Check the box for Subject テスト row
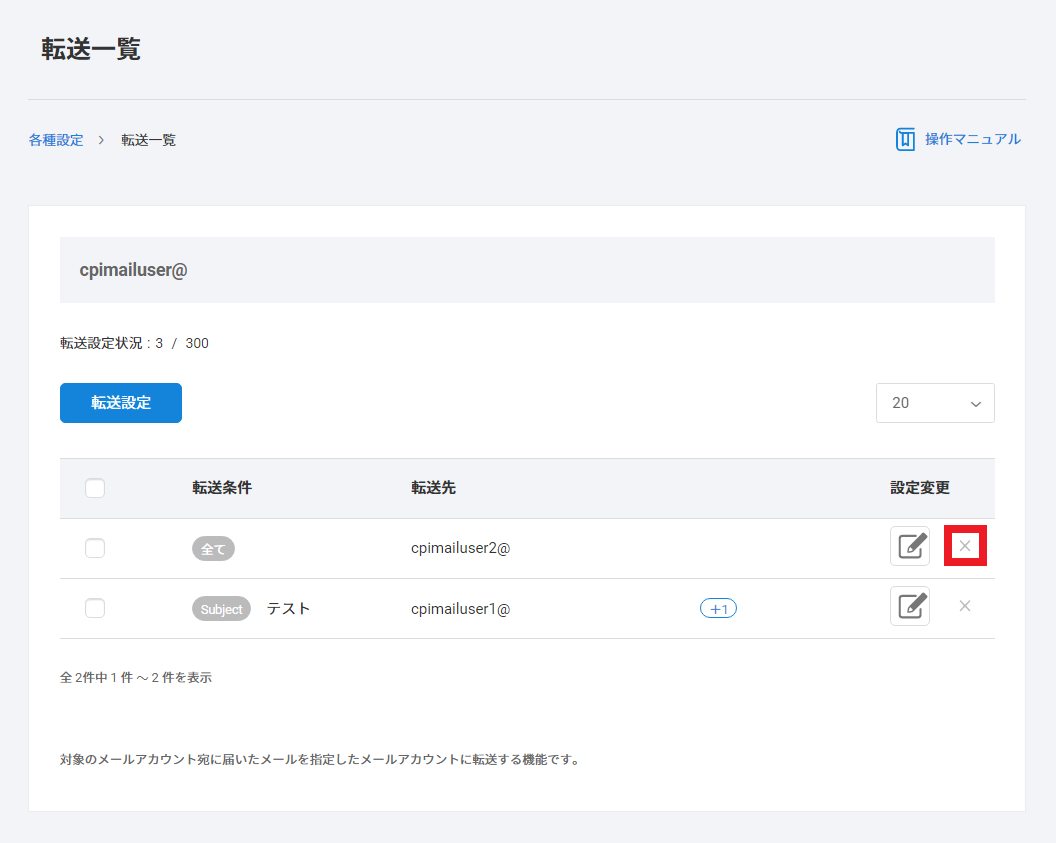The height and width of the screenshot is (843, 1056). pos(95,608)
